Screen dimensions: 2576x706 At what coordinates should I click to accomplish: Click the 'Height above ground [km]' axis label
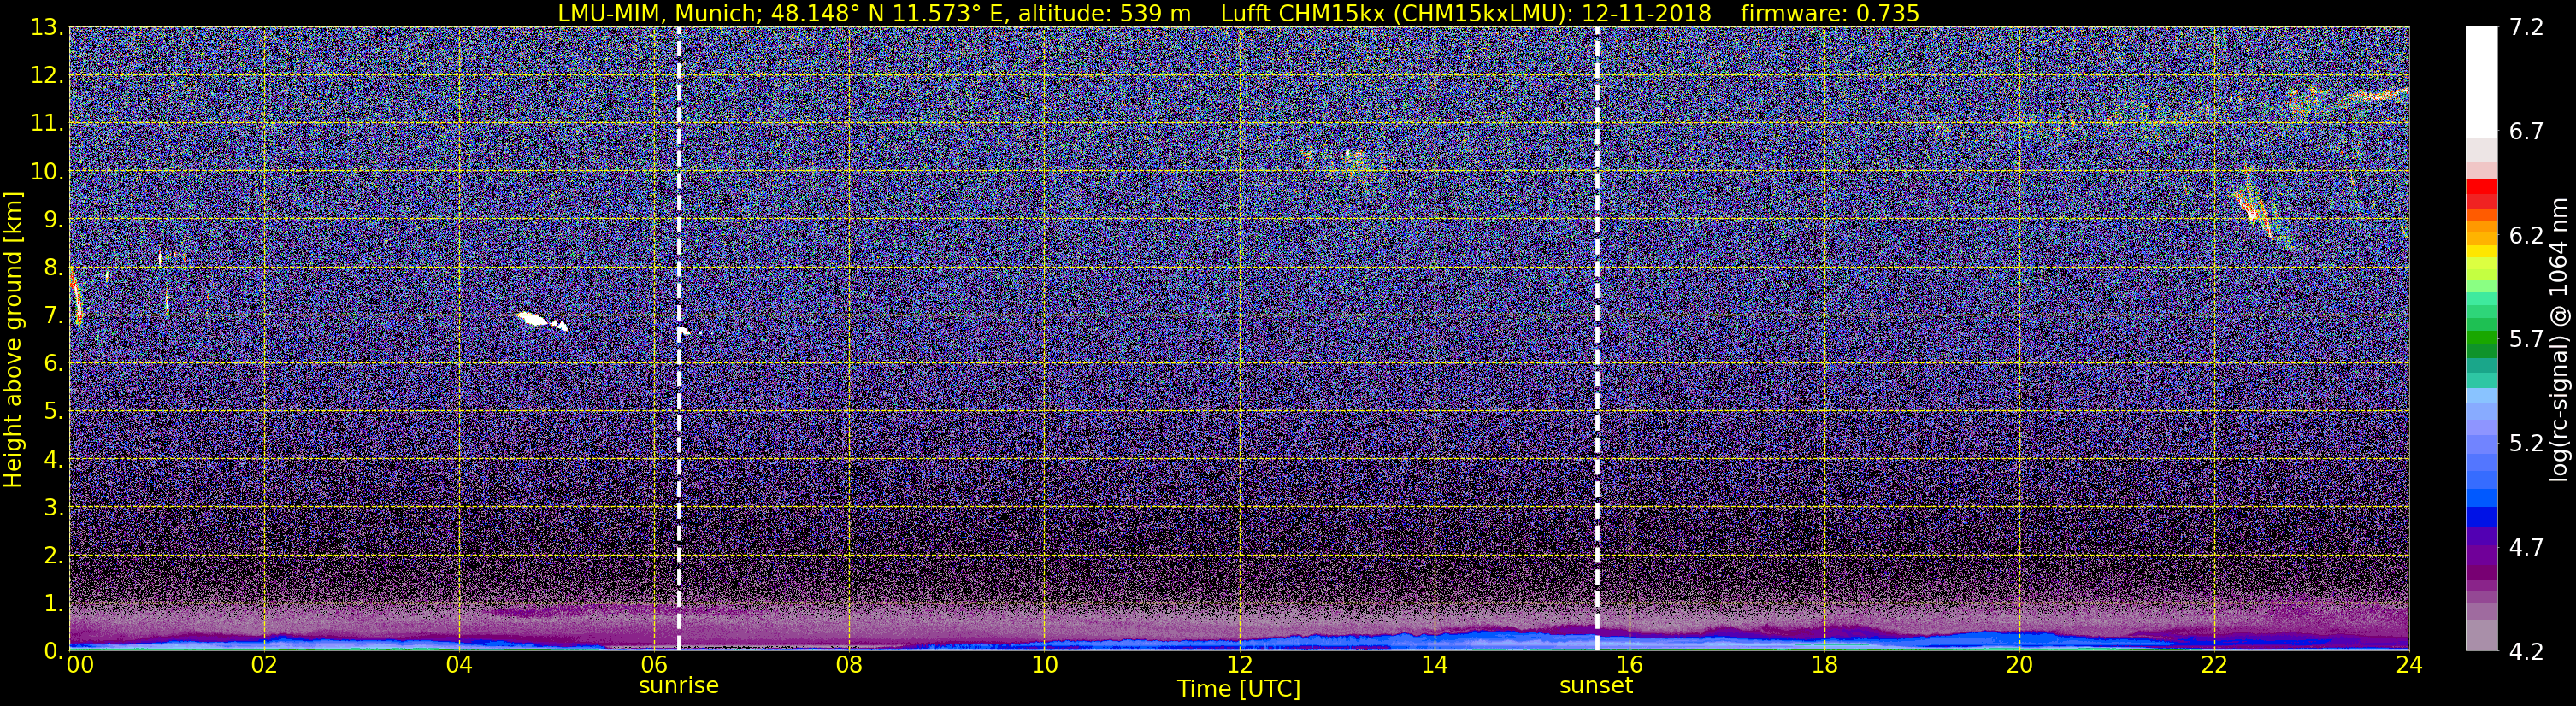[x=13, y=339]
